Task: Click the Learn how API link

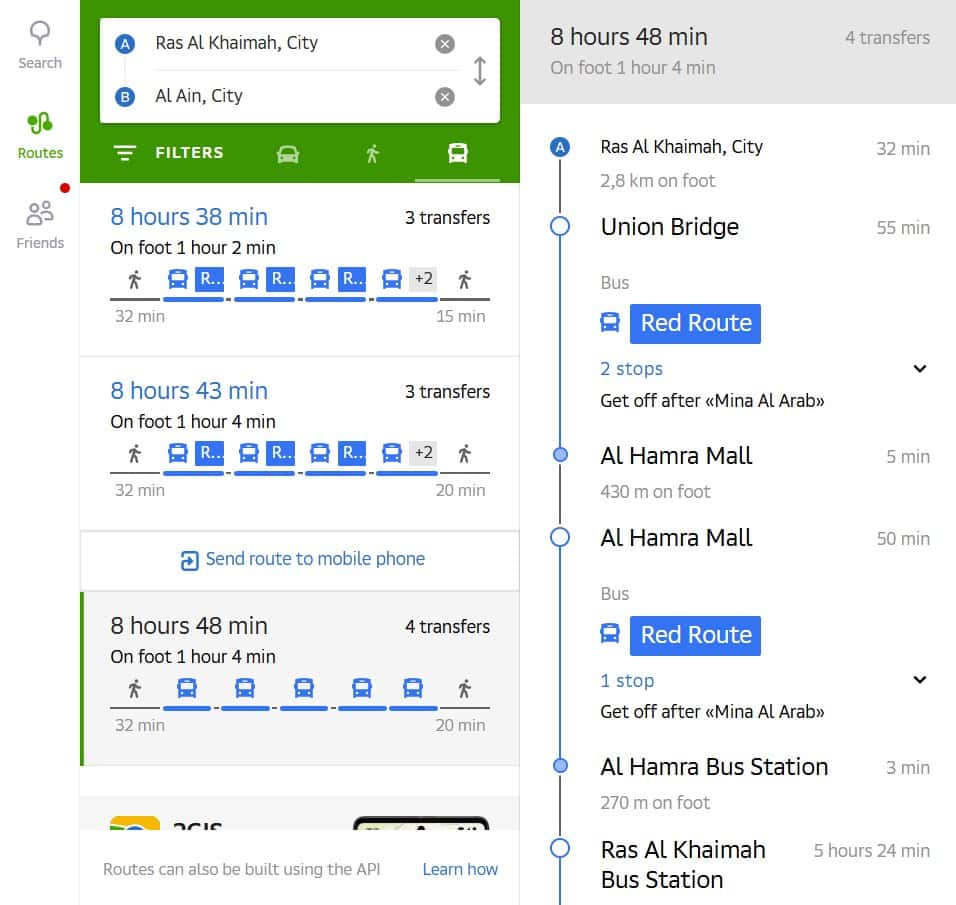Action: click(460, 869)
